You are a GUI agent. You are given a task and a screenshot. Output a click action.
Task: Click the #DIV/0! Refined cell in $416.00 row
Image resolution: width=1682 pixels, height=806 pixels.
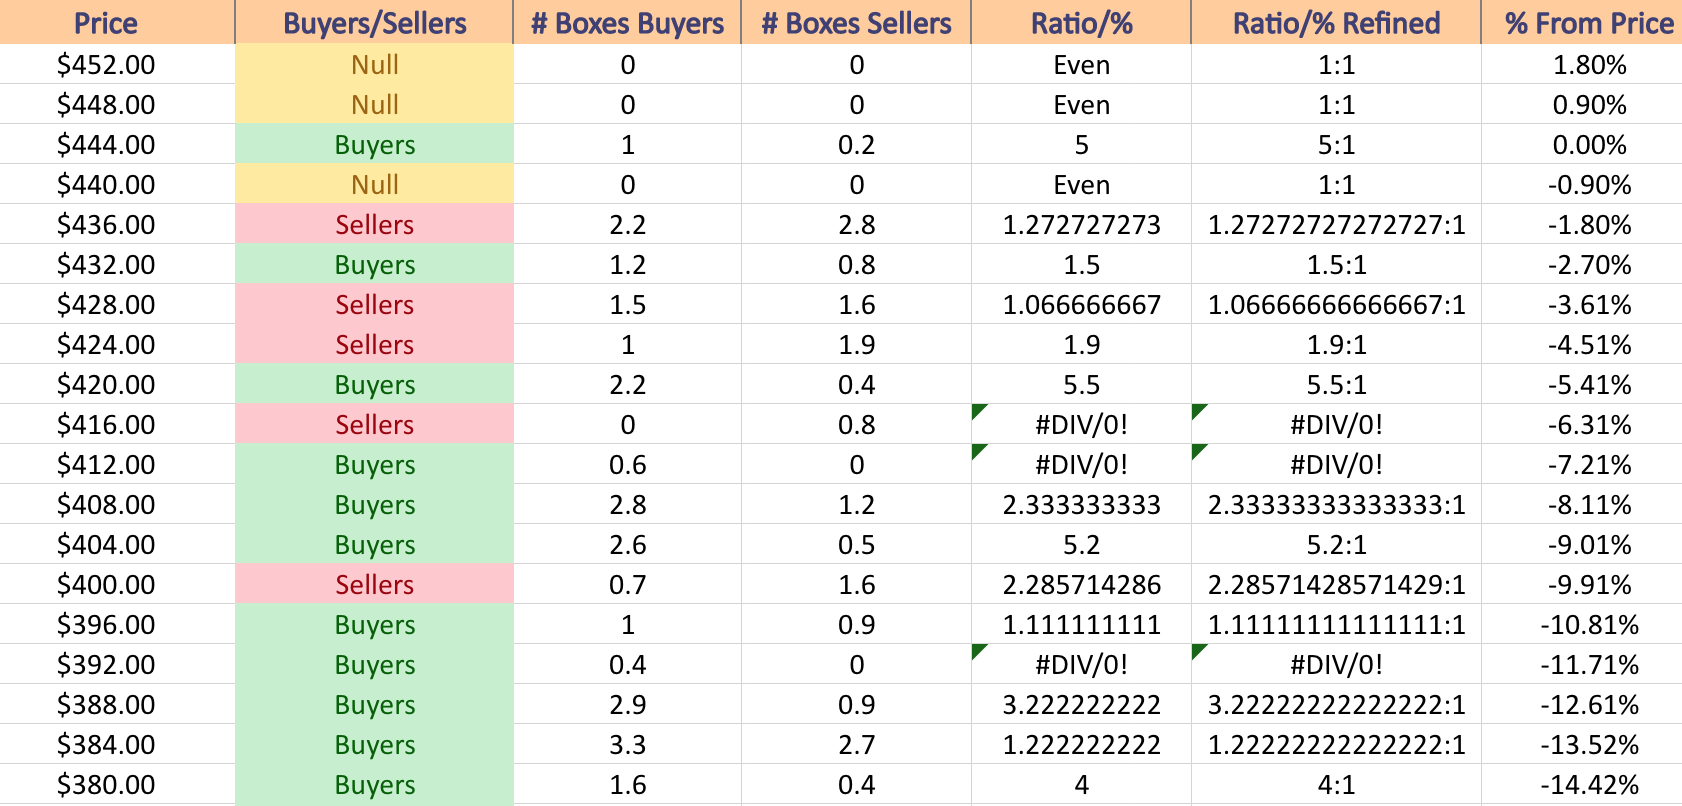coord(1336,425)
